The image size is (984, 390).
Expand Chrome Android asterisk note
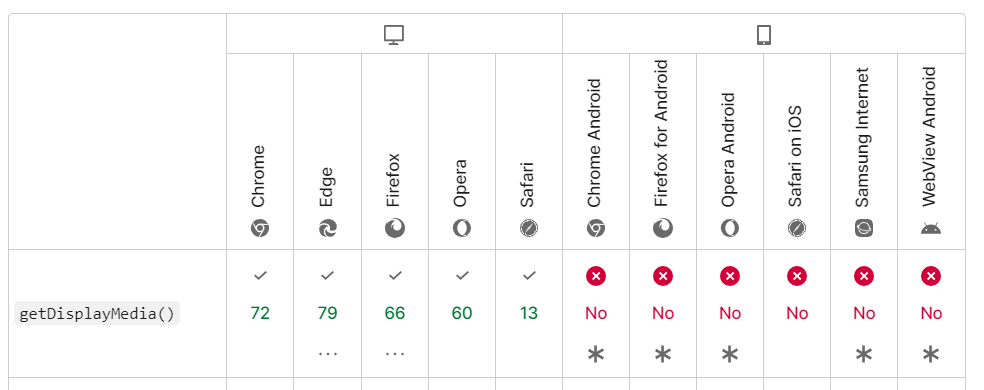[596, 355]
